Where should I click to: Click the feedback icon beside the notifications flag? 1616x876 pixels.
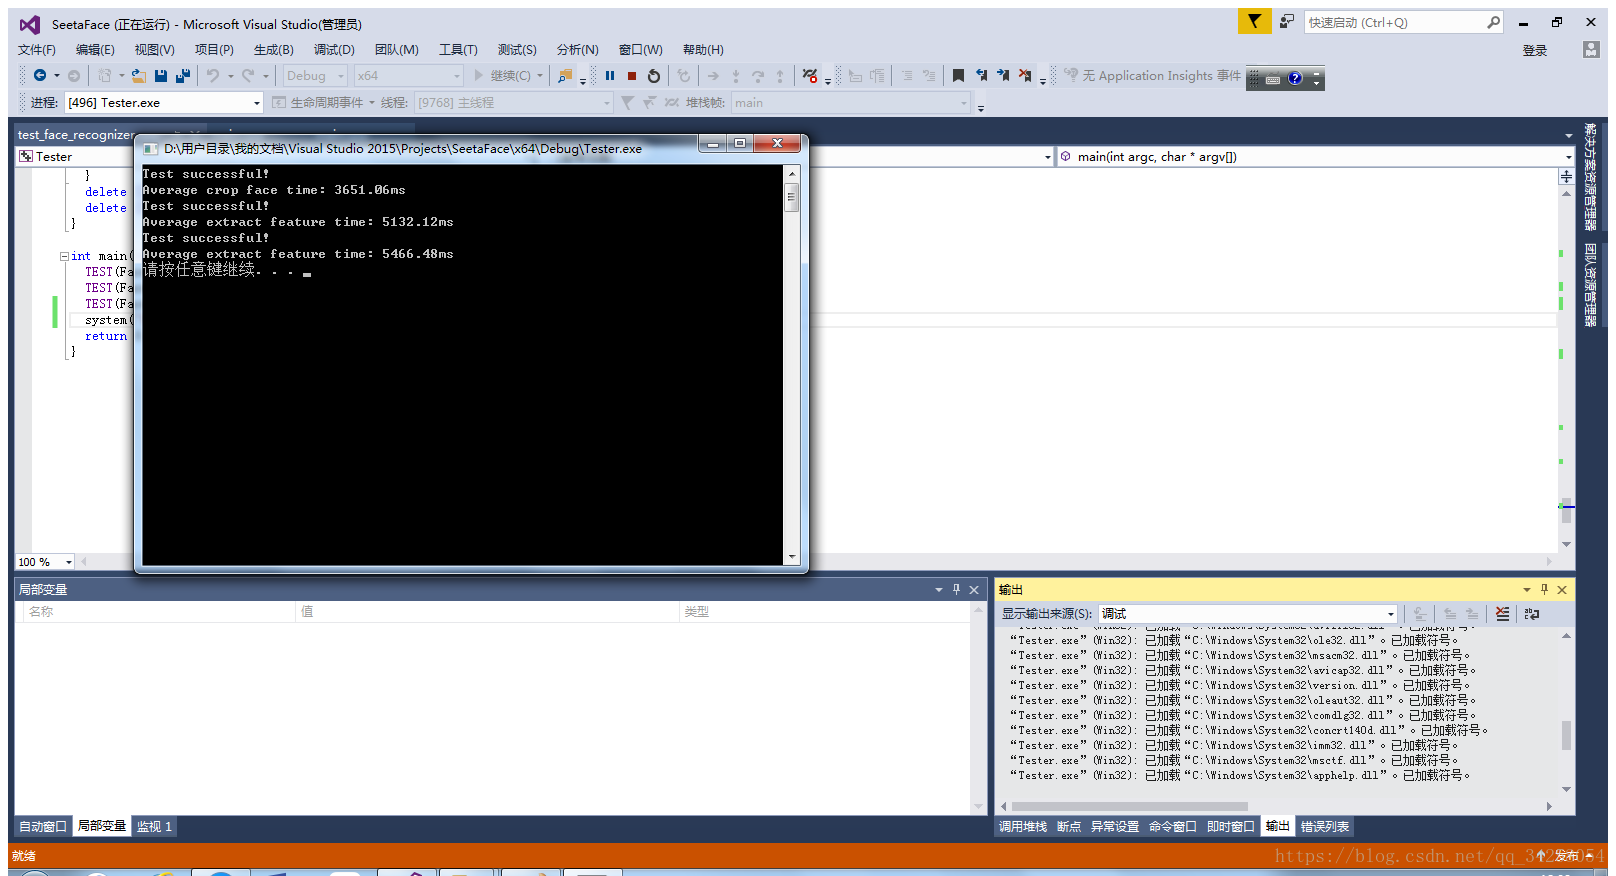1287,21
